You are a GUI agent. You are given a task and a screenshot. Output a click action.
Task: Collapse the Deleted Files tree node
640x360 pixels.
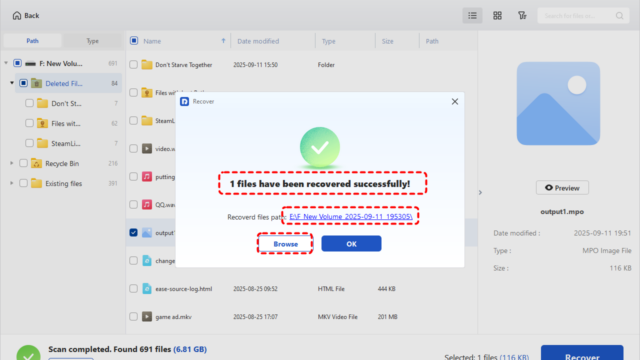tap(12, 83)
